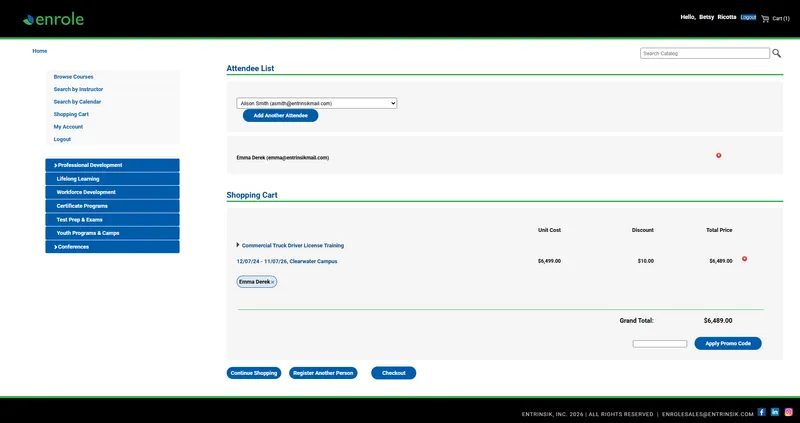Viewport: 800px width, 423px height.
Task: Open the Lifelong Learning category
Action: point(112,179)
